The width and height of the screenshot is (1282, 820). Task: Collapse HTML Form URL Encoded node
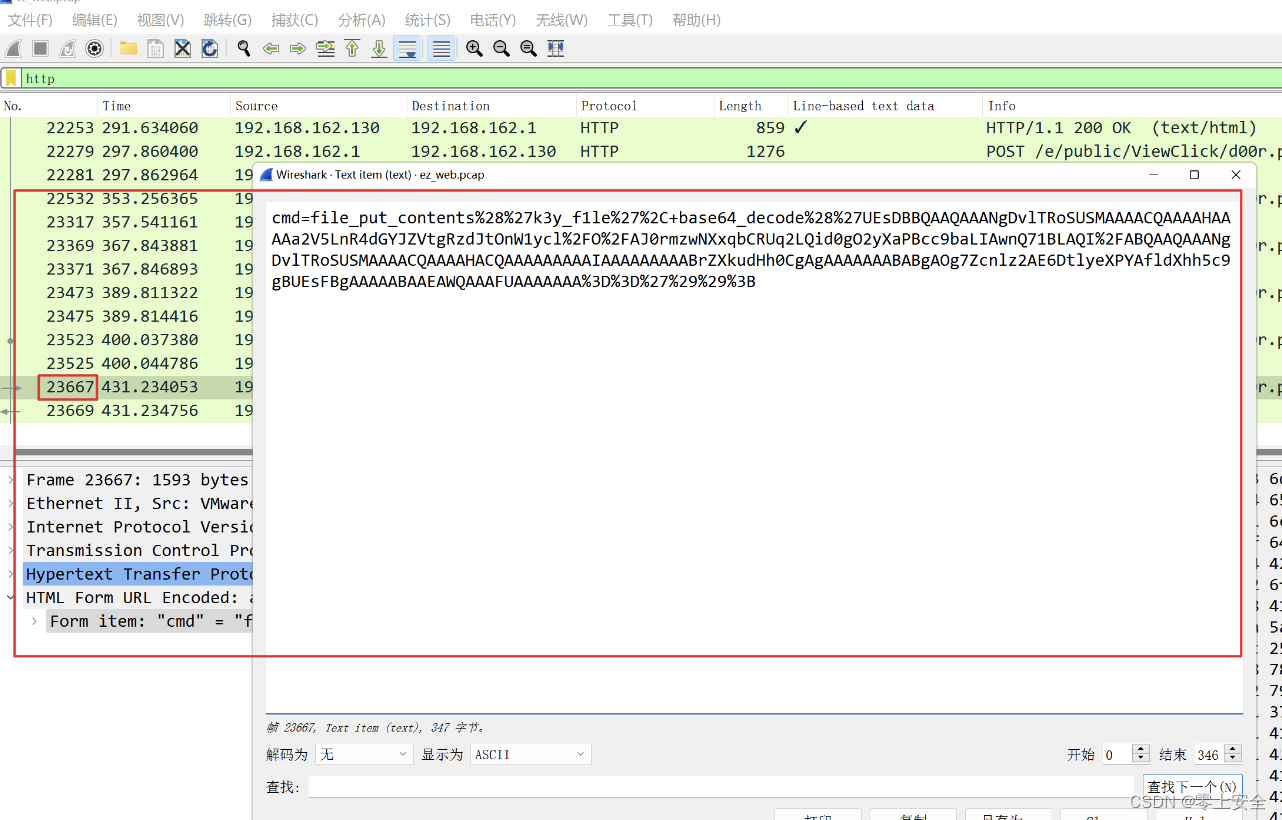tap(11, 597)
